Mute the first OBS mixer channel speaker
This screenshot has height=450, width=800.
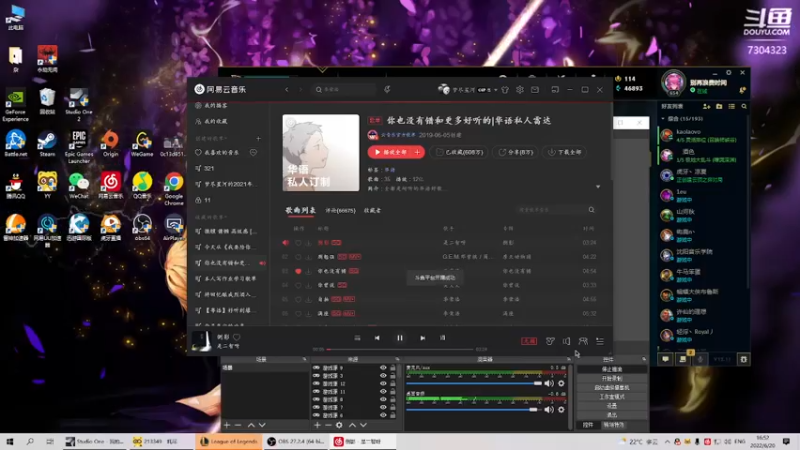tap(549, 383)
